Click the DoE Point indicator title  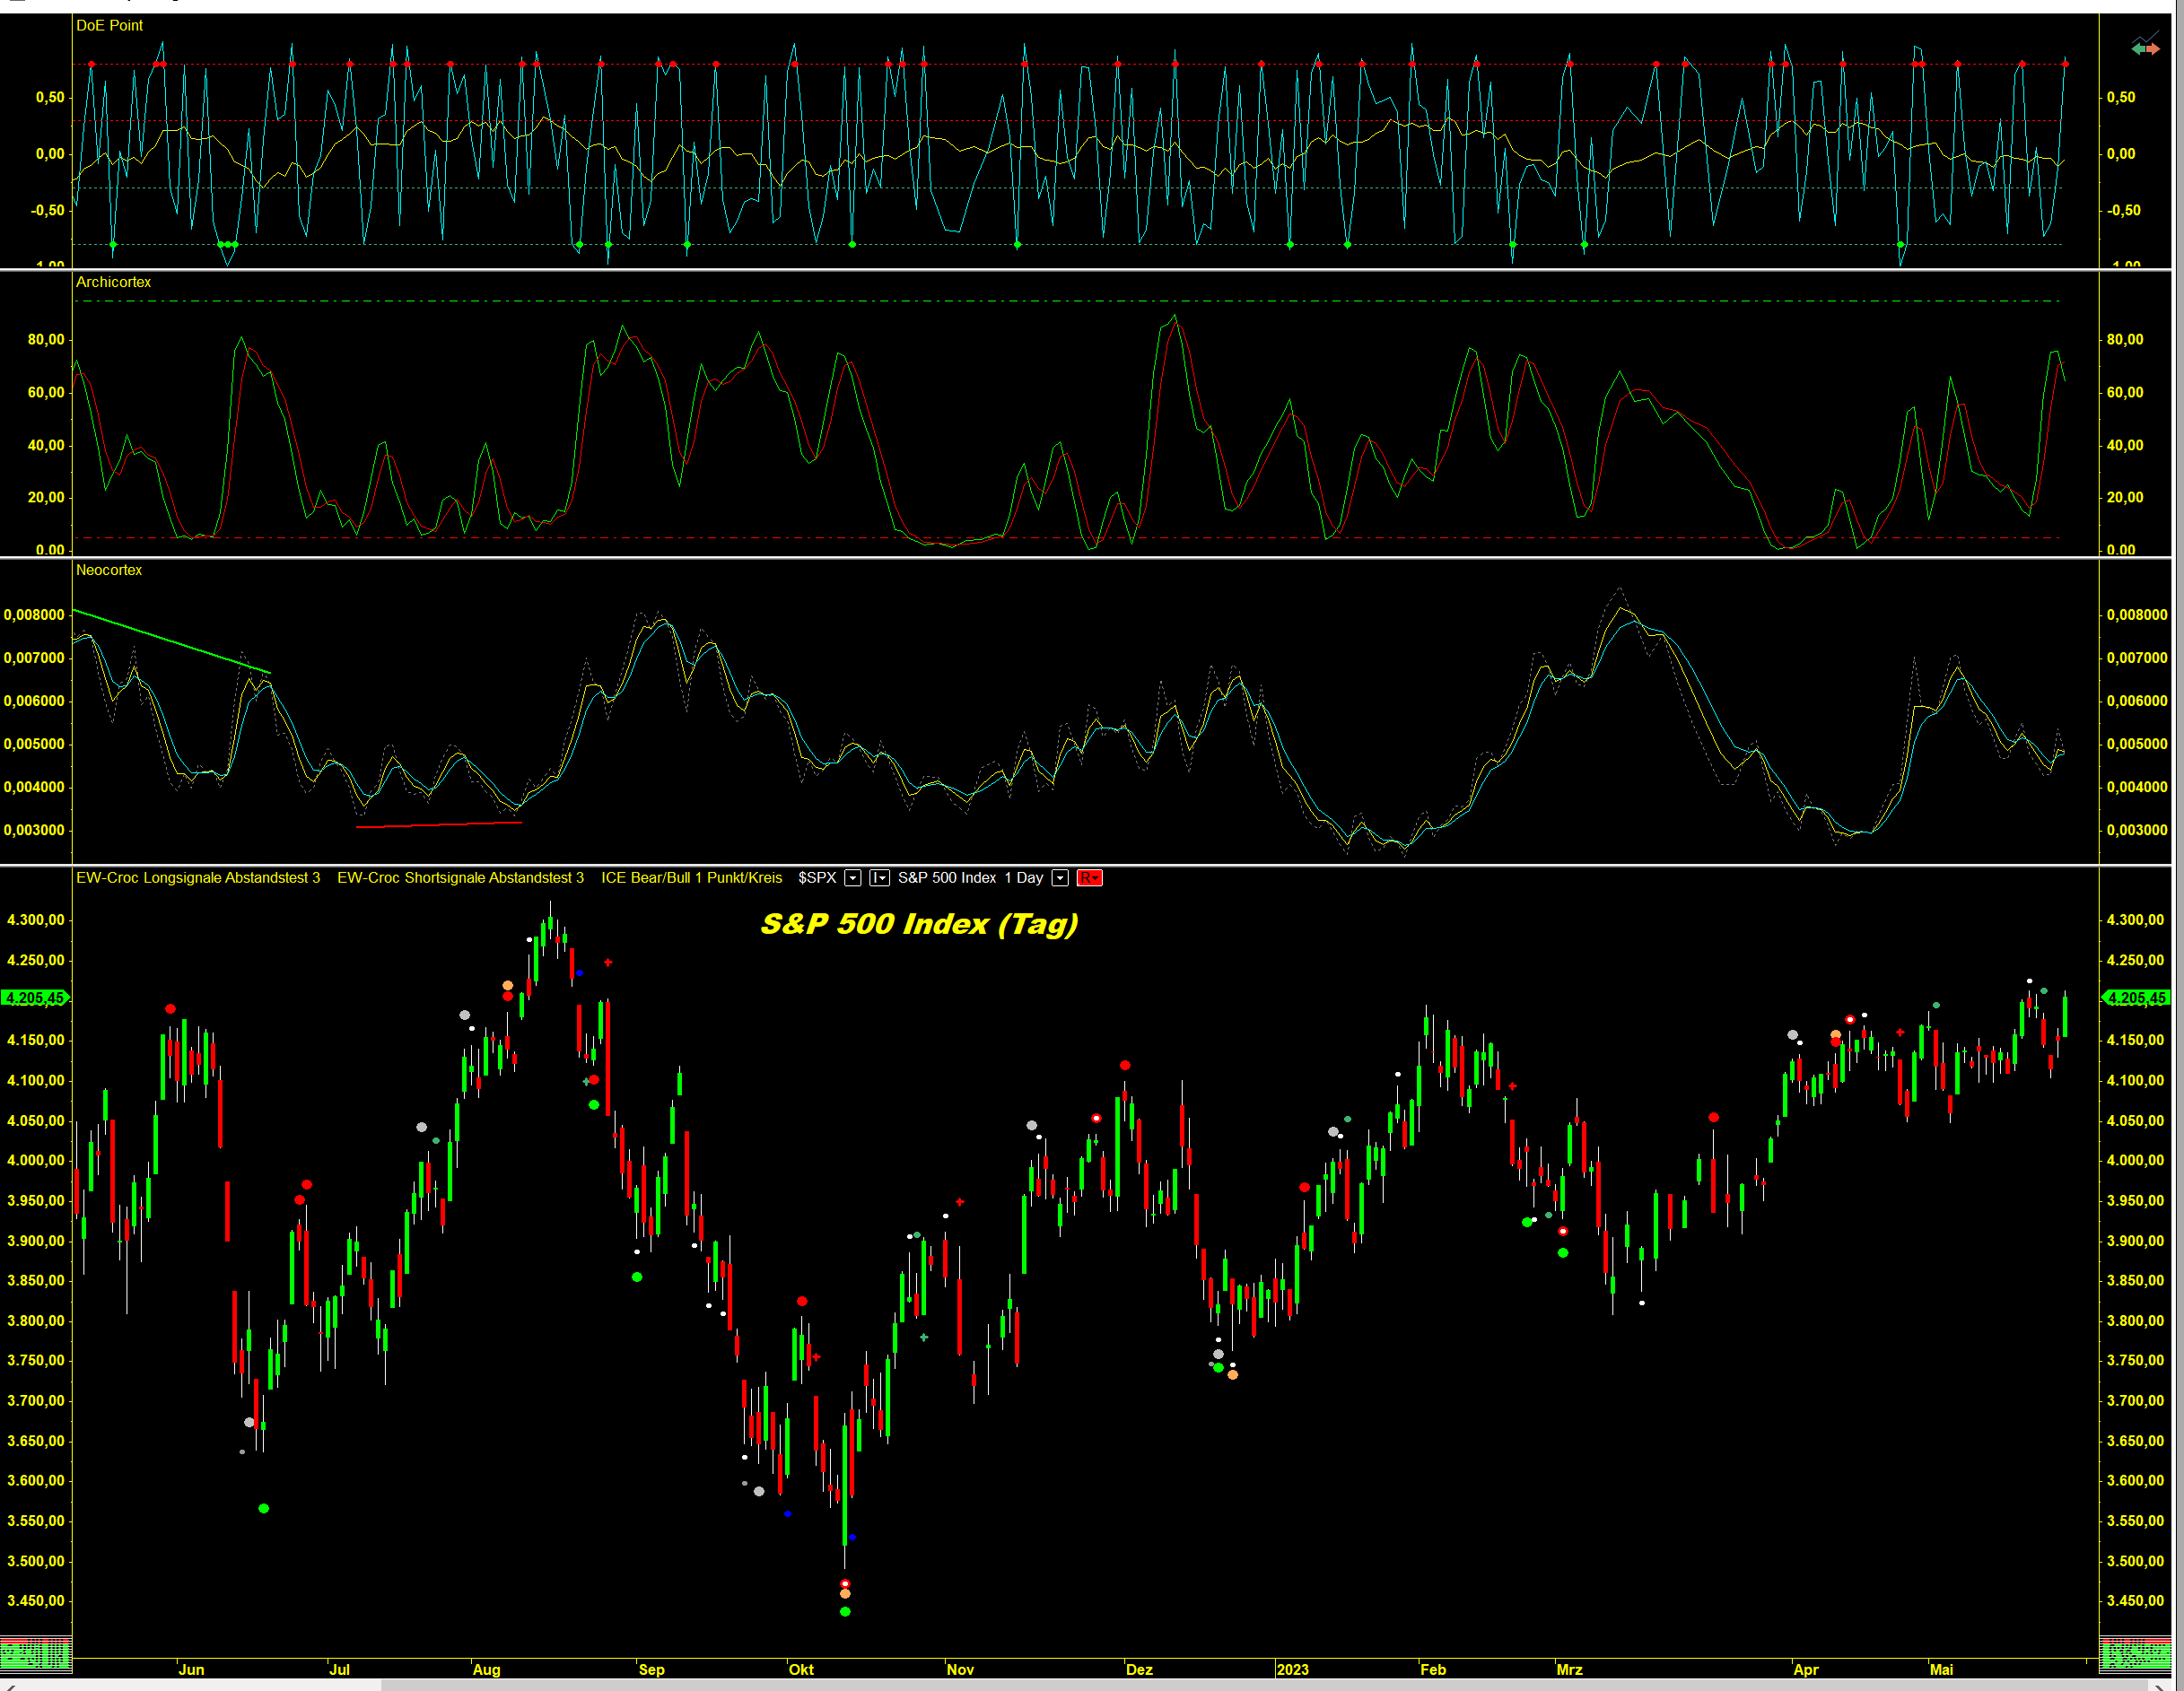point(110,25)
